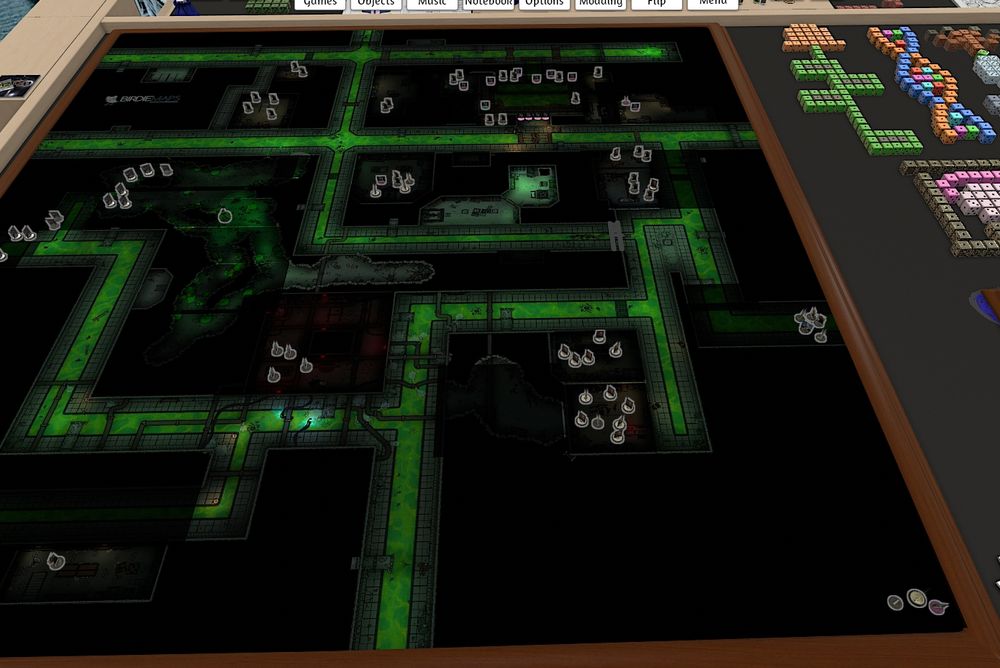Select the silver coin token beside the gold one

895,601
